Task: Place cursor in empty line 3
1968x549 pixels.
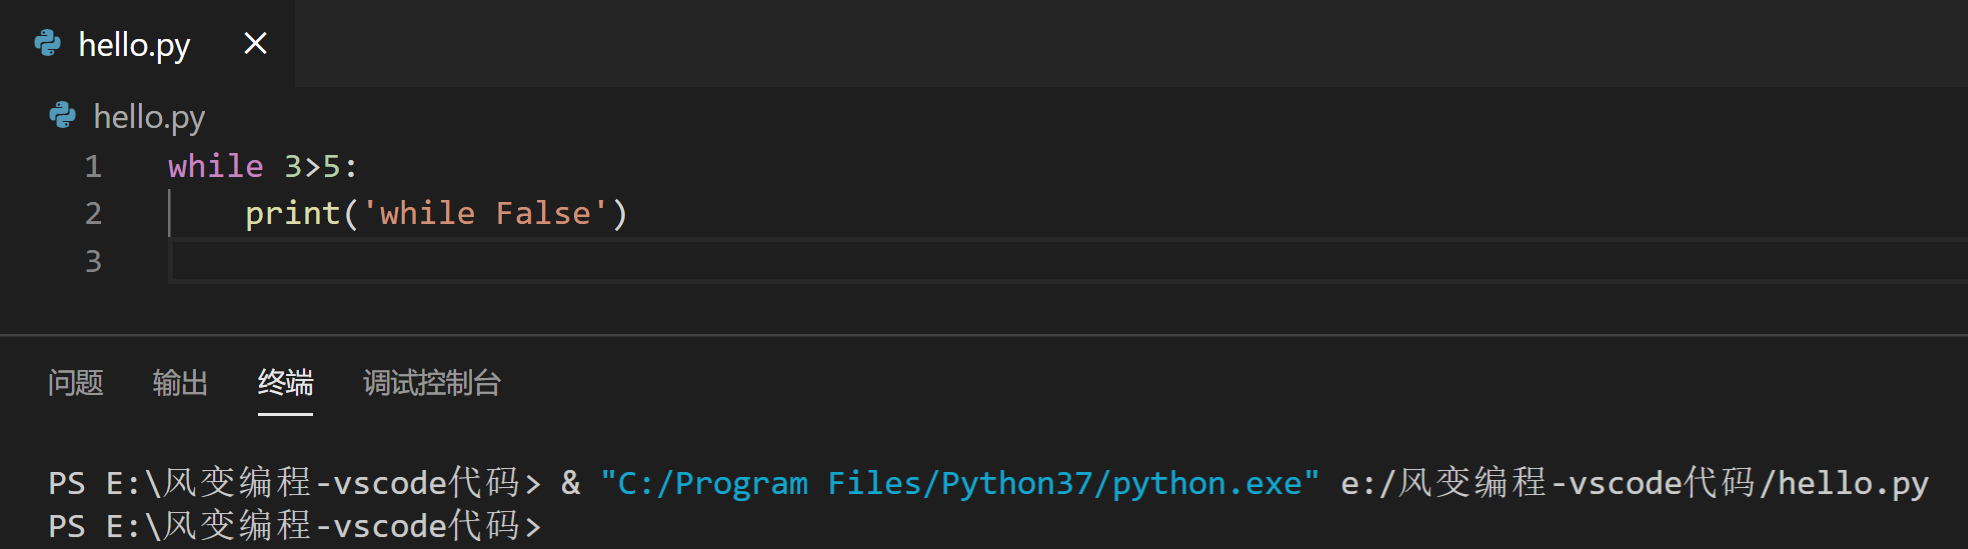Action: tap(1068, 262)
